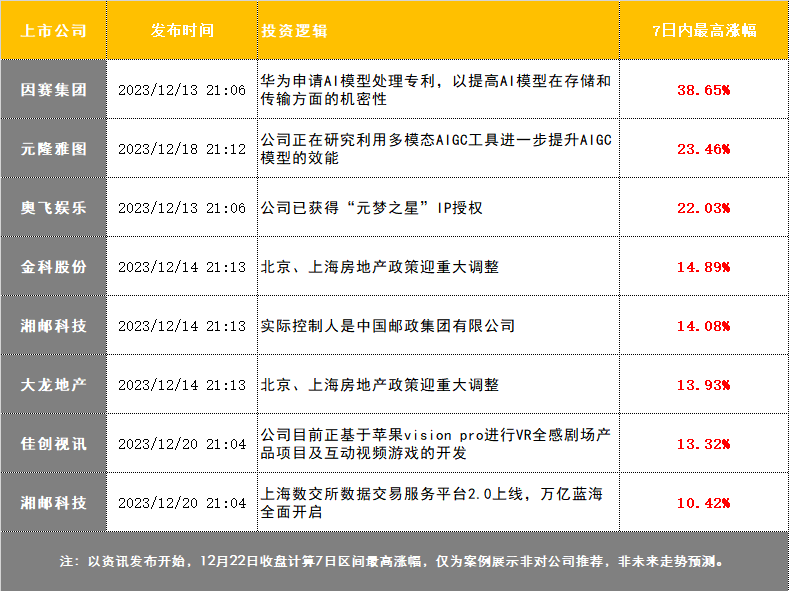
Task: Click the publish time for 金科股份
Action: click(x=182, y=267)
